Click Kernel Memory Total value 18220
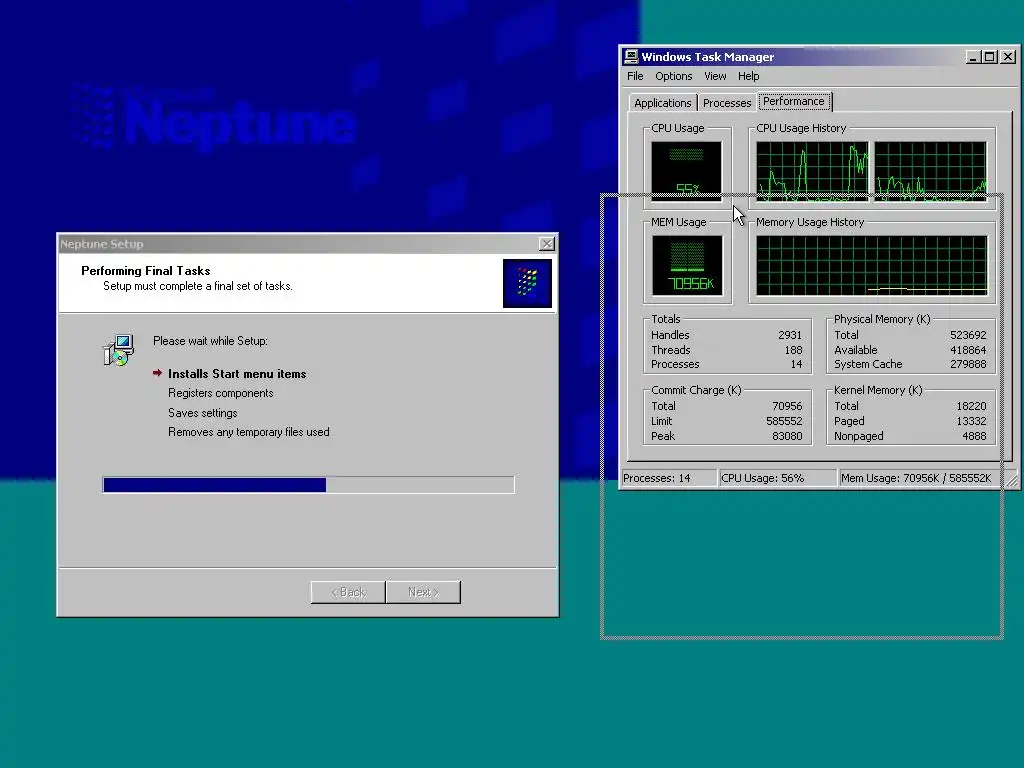1024x768 pixels. [971, 406]
